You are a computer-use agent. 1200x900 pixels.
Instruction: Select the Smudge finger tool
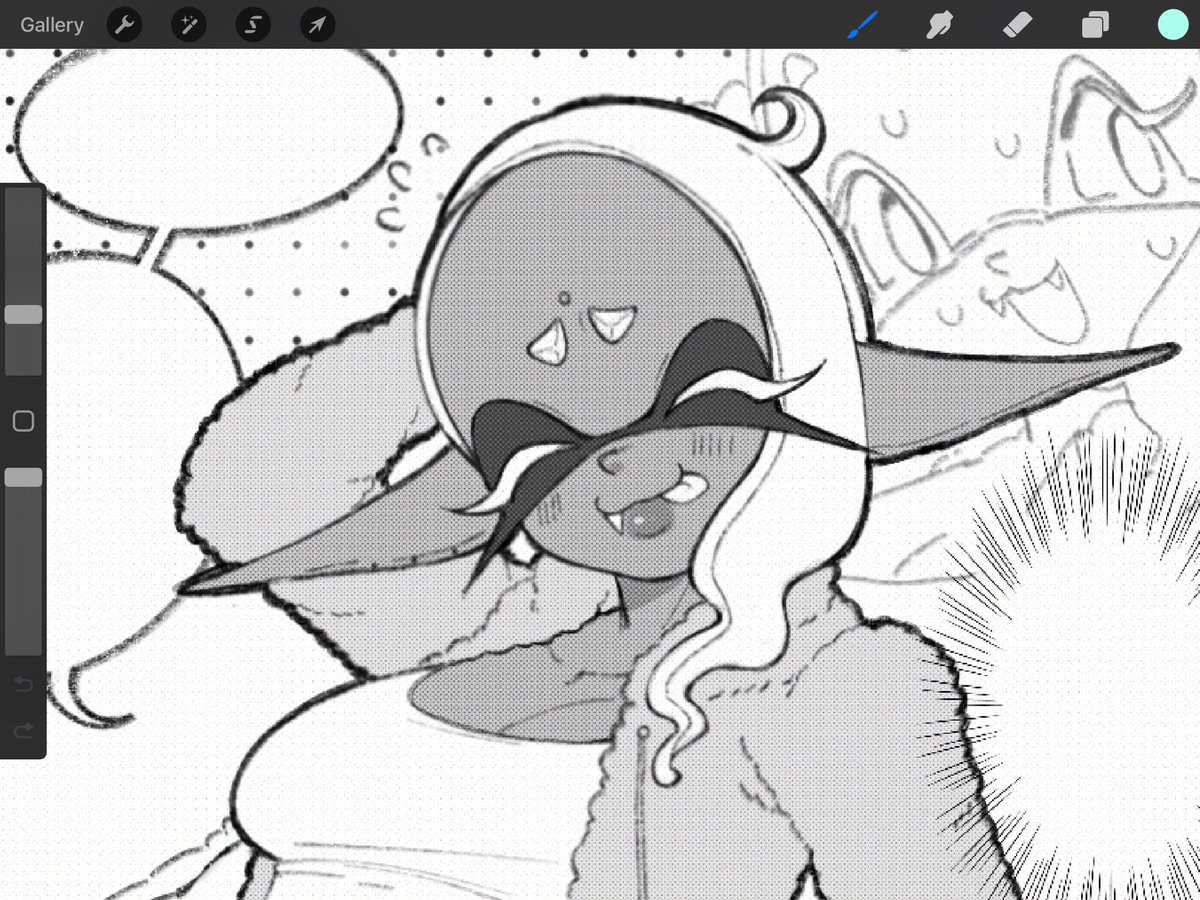tap(939, 25)
